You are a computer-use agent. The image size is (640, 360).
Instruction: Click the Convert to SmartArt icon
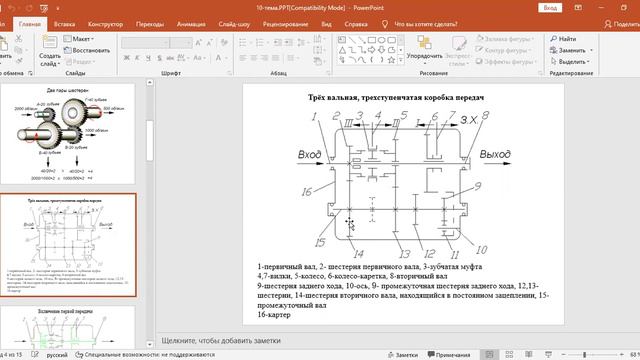319,62
